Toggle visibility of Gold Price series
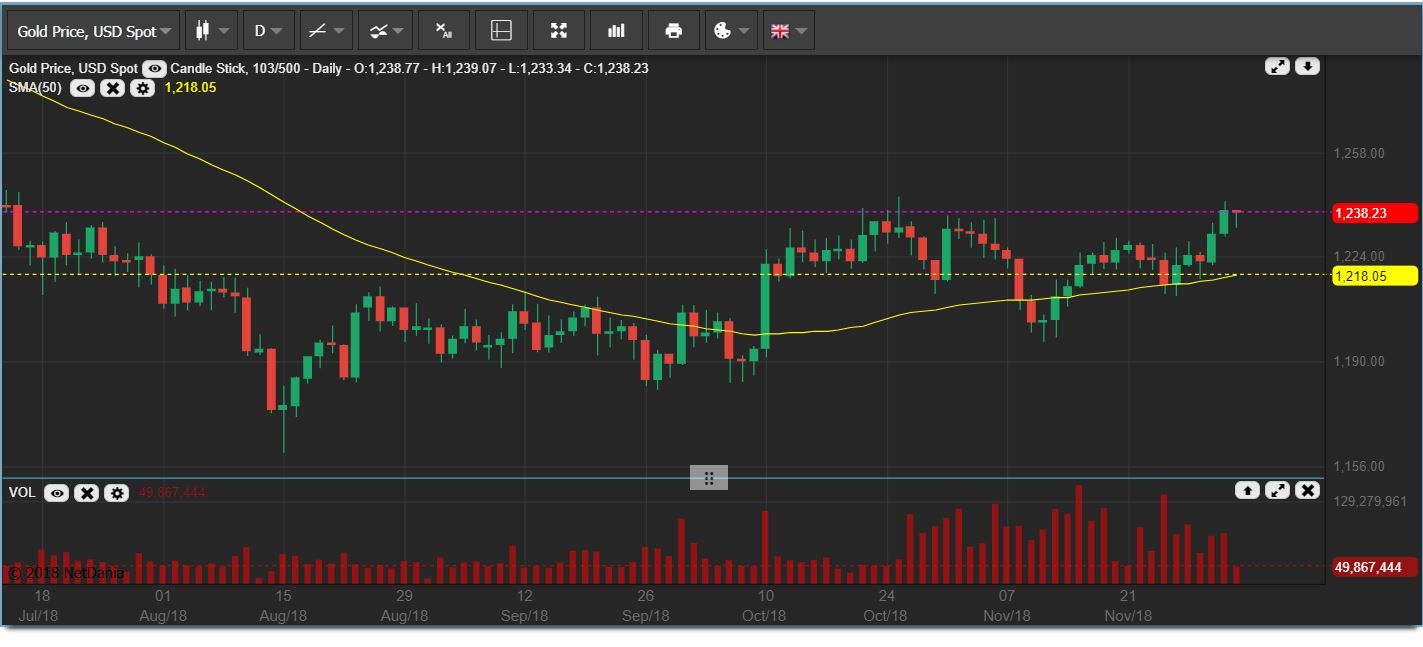 tap(154, 69)
